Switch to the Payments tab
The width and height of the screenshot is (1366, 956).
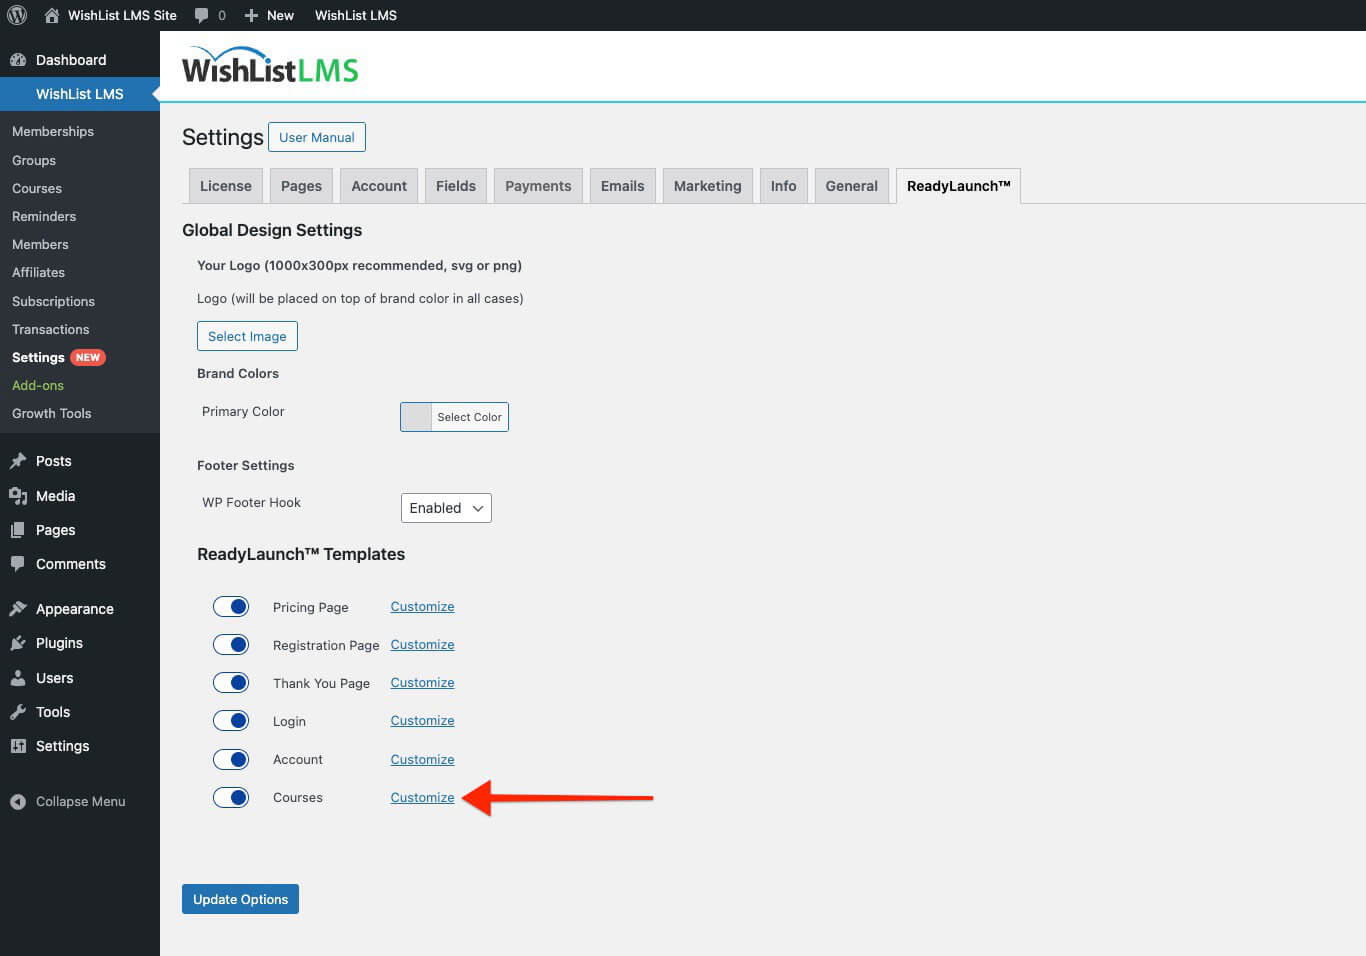point(537,185)
